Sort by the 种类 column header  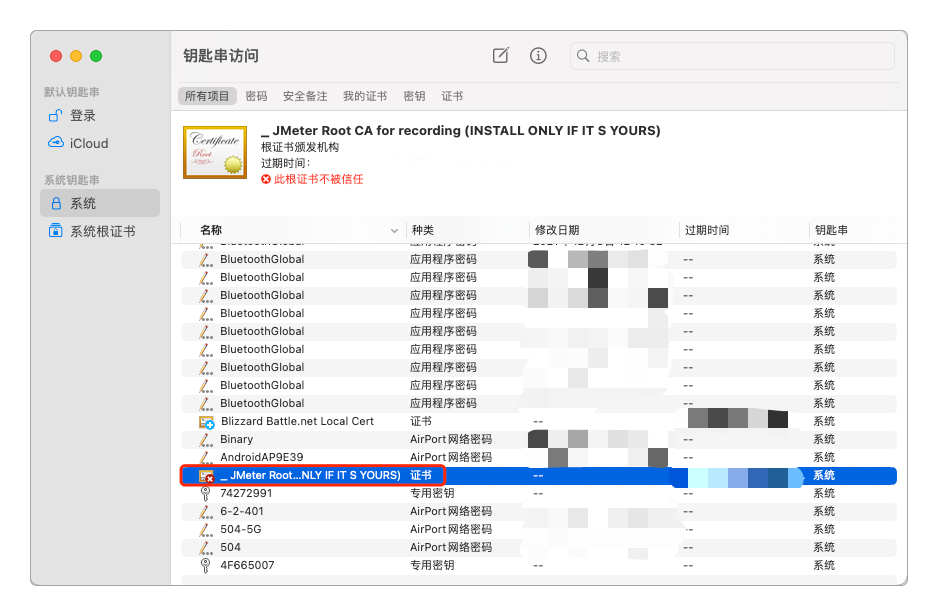(422, 230)
